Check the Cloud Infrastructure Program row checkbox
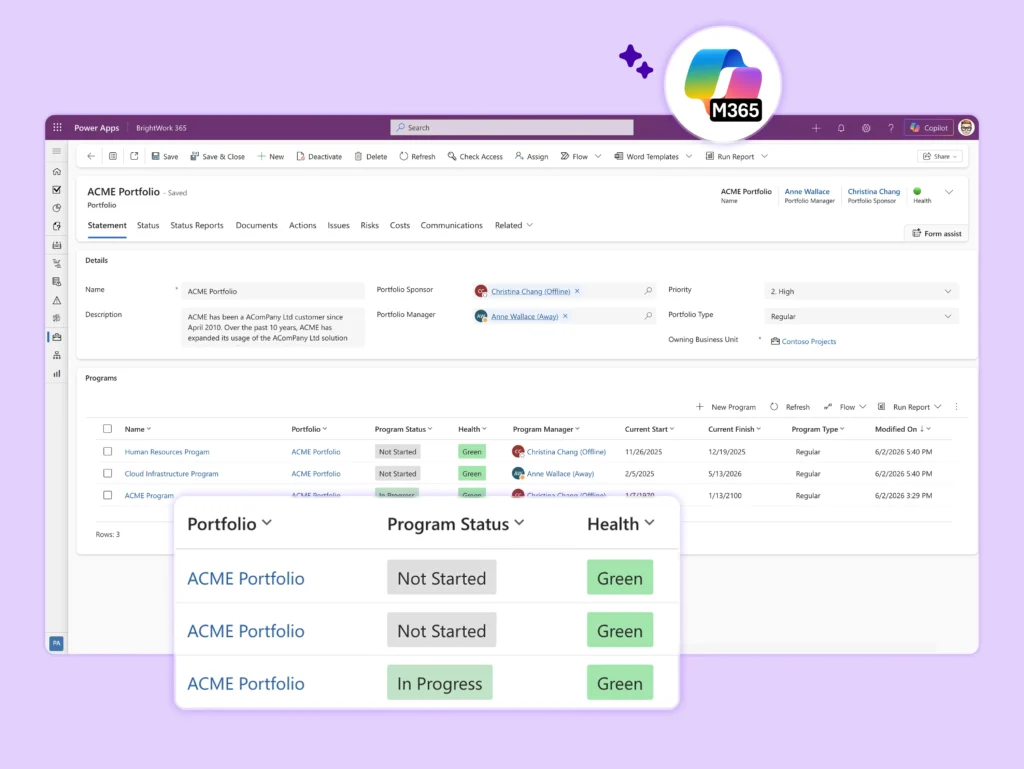Viewport: 1024px width, 769px height. [x=107, y=473]
